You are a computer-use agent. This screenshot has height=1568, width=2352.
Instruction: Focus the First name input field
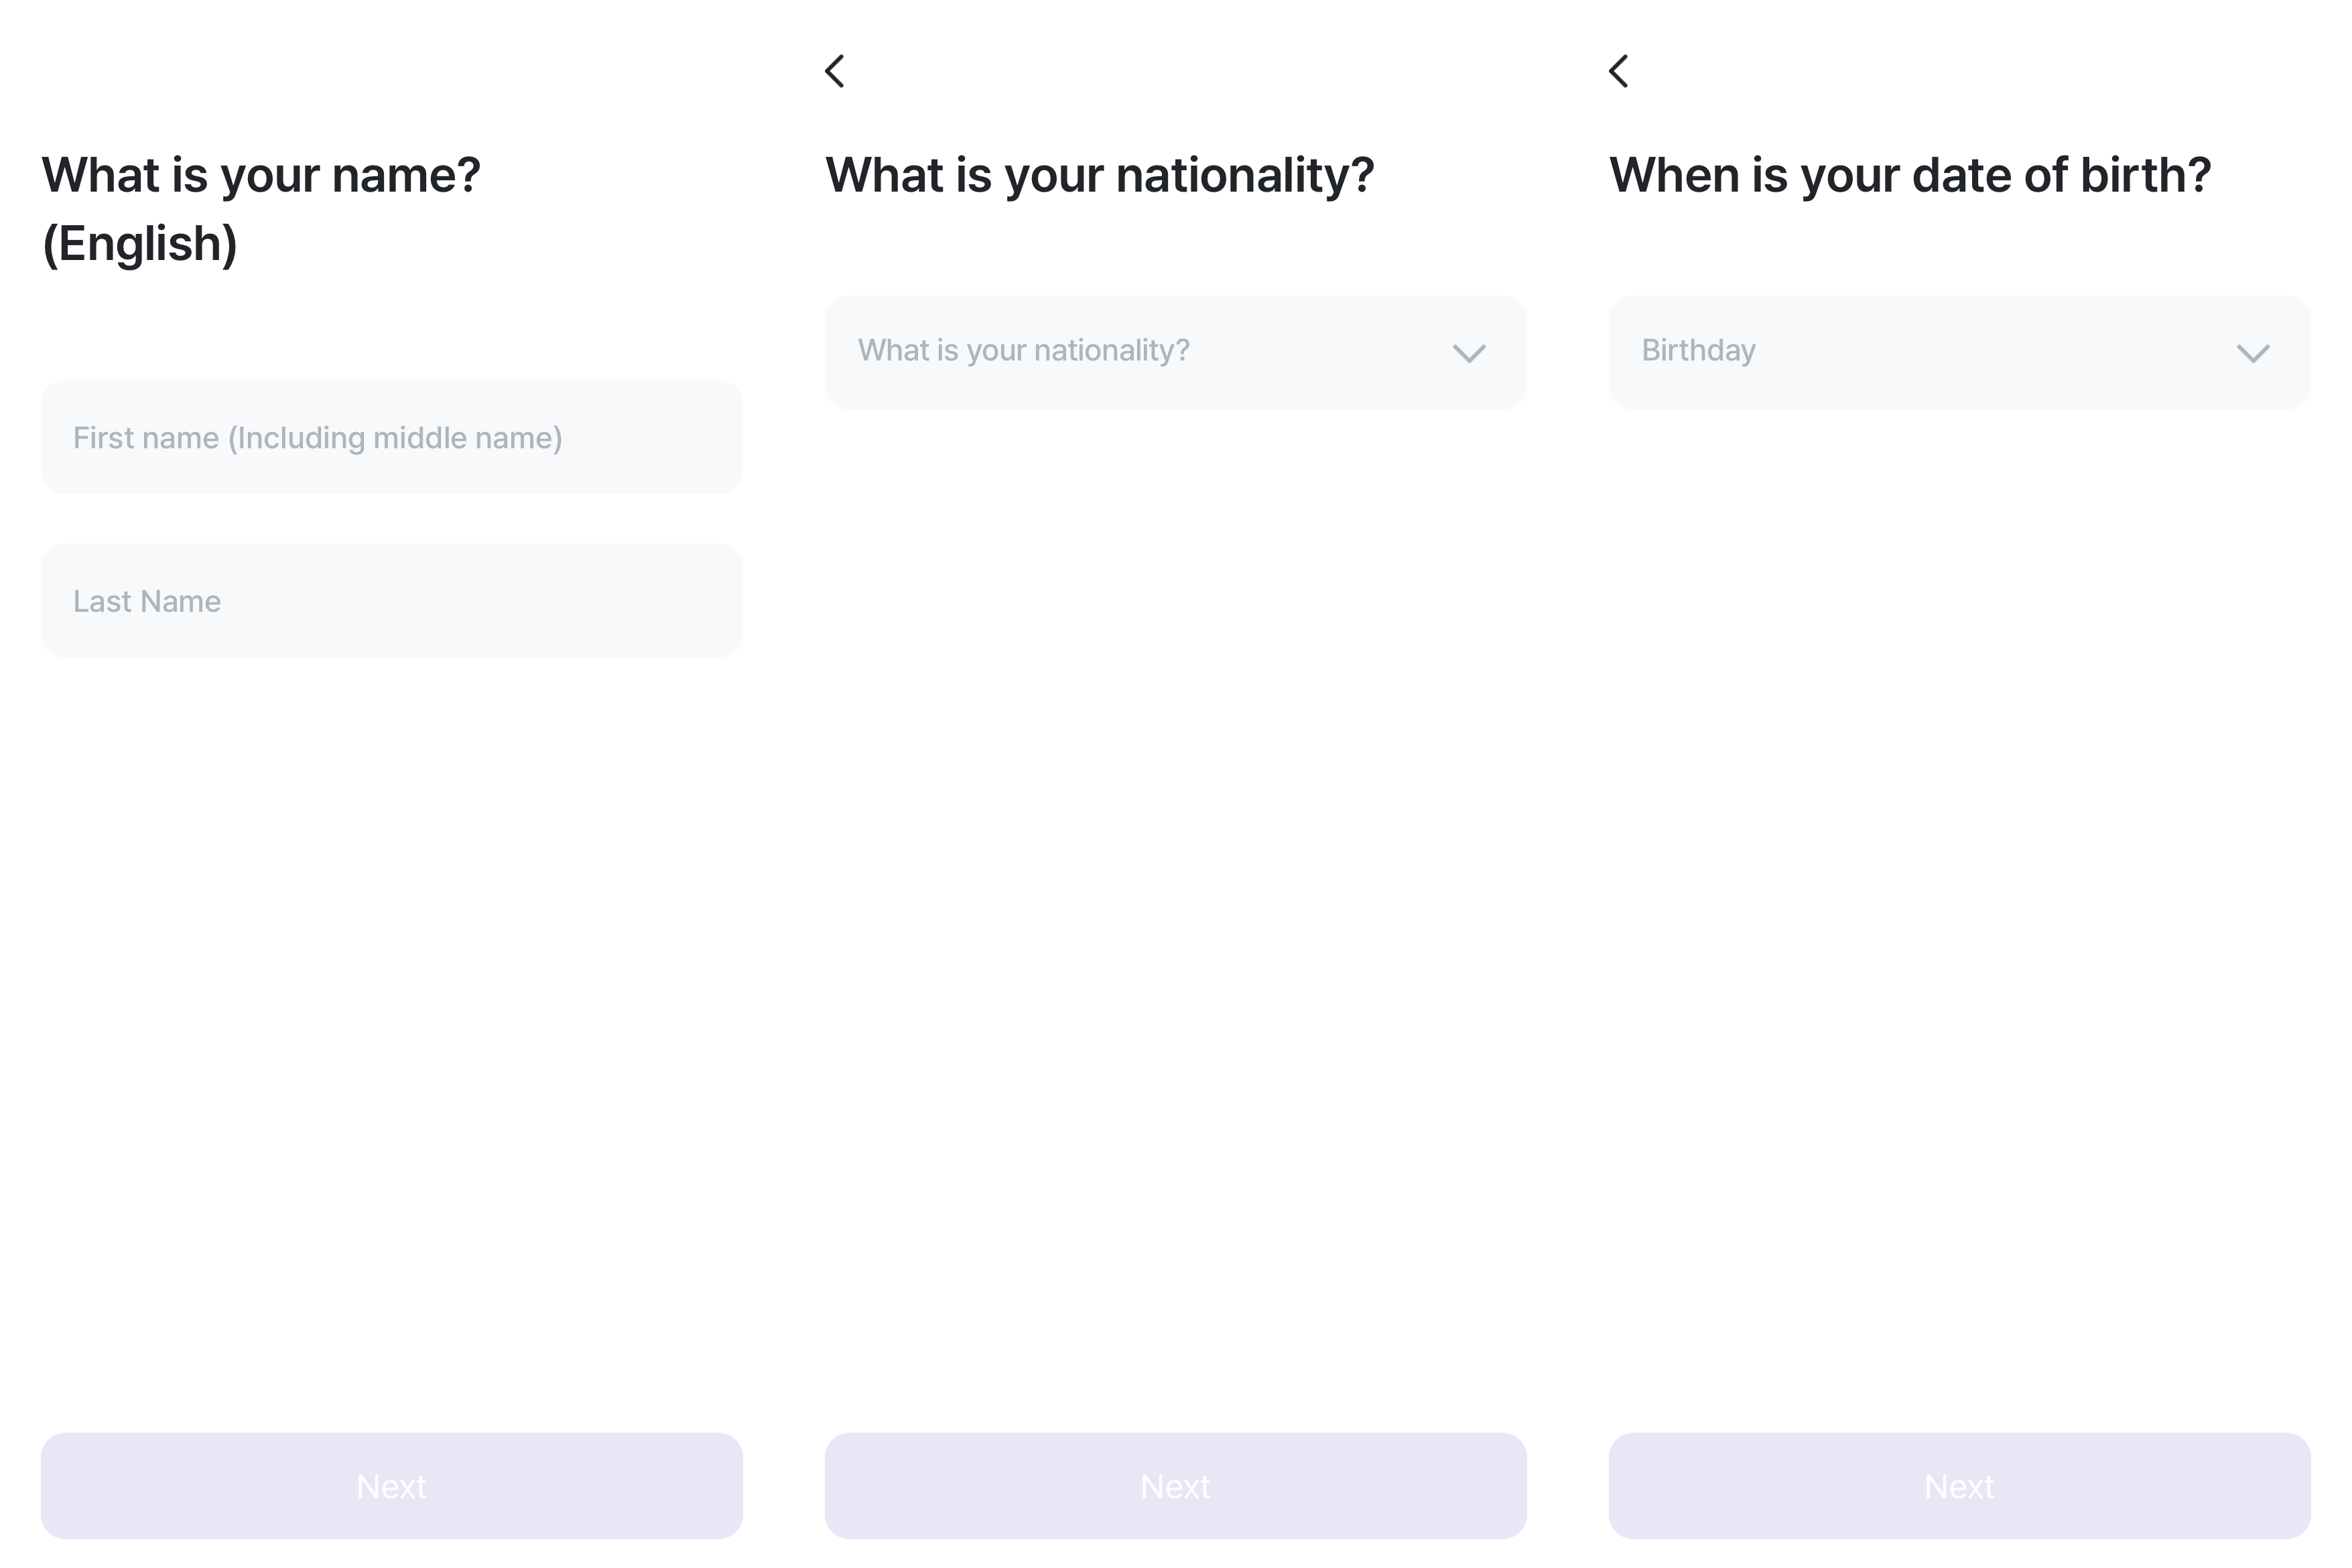click(391, 437)
